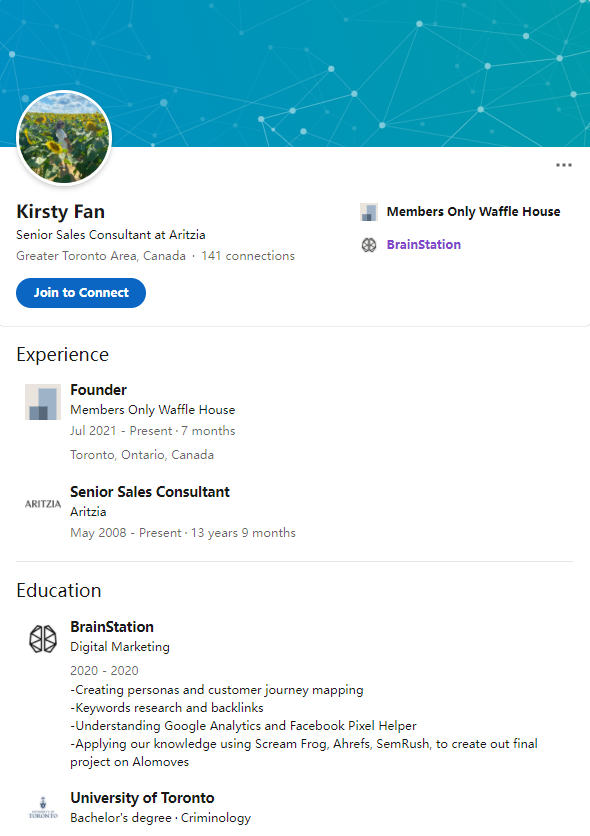The height and width of the screenshot is (836, 590).
Task: Open Members Only Waffle House header link
Action: click(x=473, y=212)
